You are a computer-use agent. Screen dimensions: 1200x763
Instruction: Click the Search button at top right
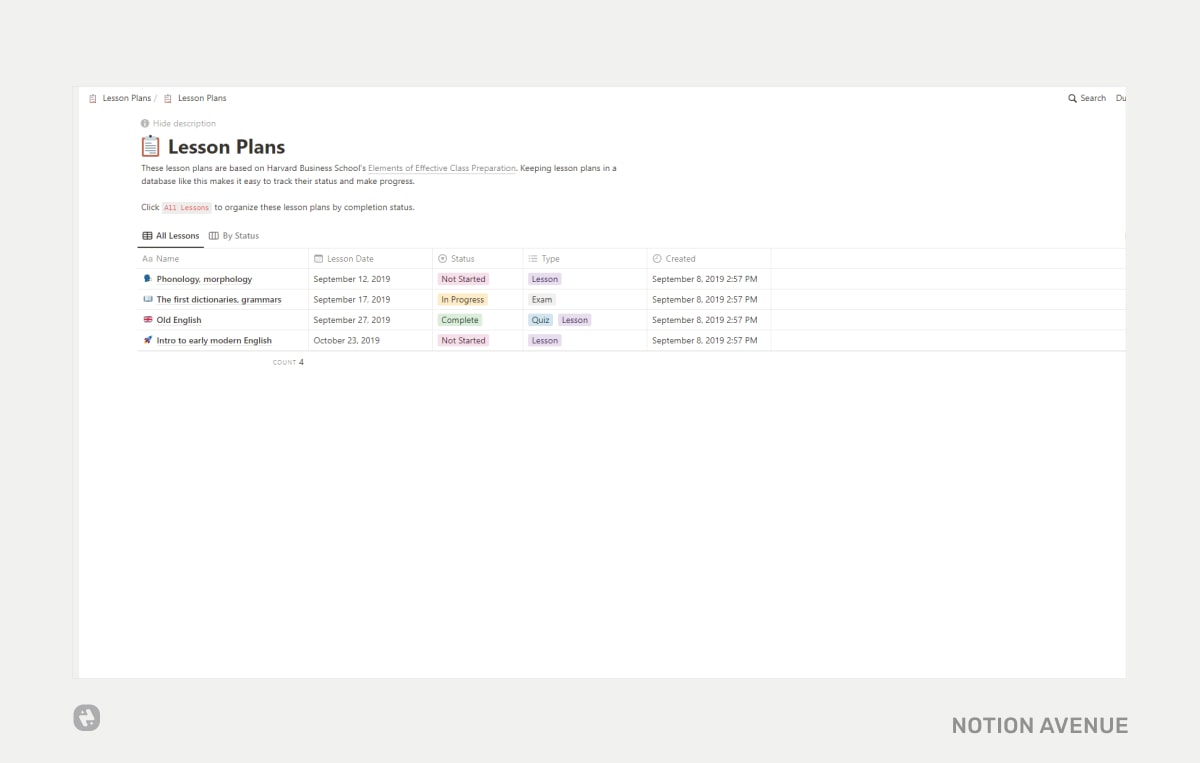click(1087, 98)
